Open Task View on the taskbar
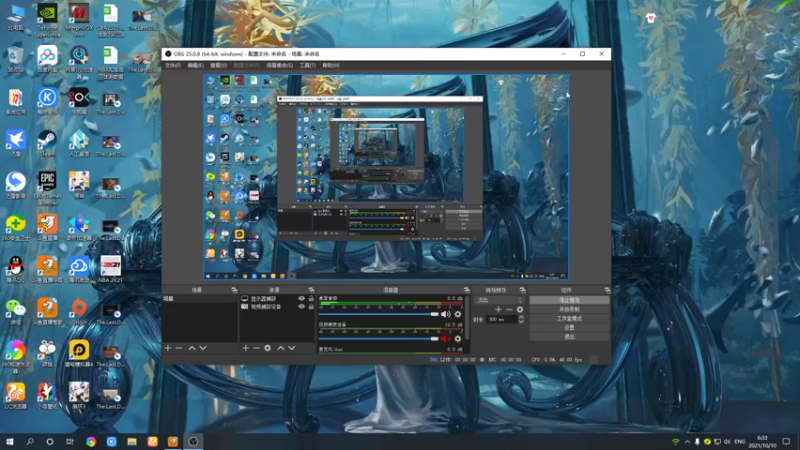The height and width of the screenshot is (450, 800). coord(70,441)
